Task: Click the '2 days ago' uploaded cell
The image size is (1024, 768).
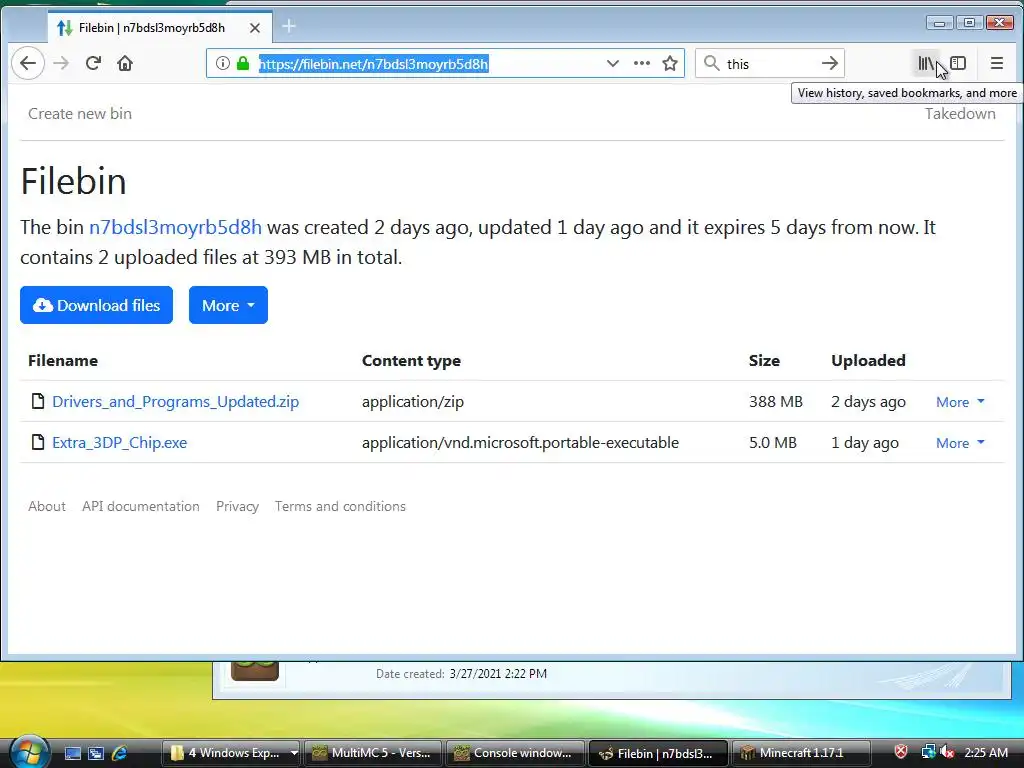Action: point(869,402)
